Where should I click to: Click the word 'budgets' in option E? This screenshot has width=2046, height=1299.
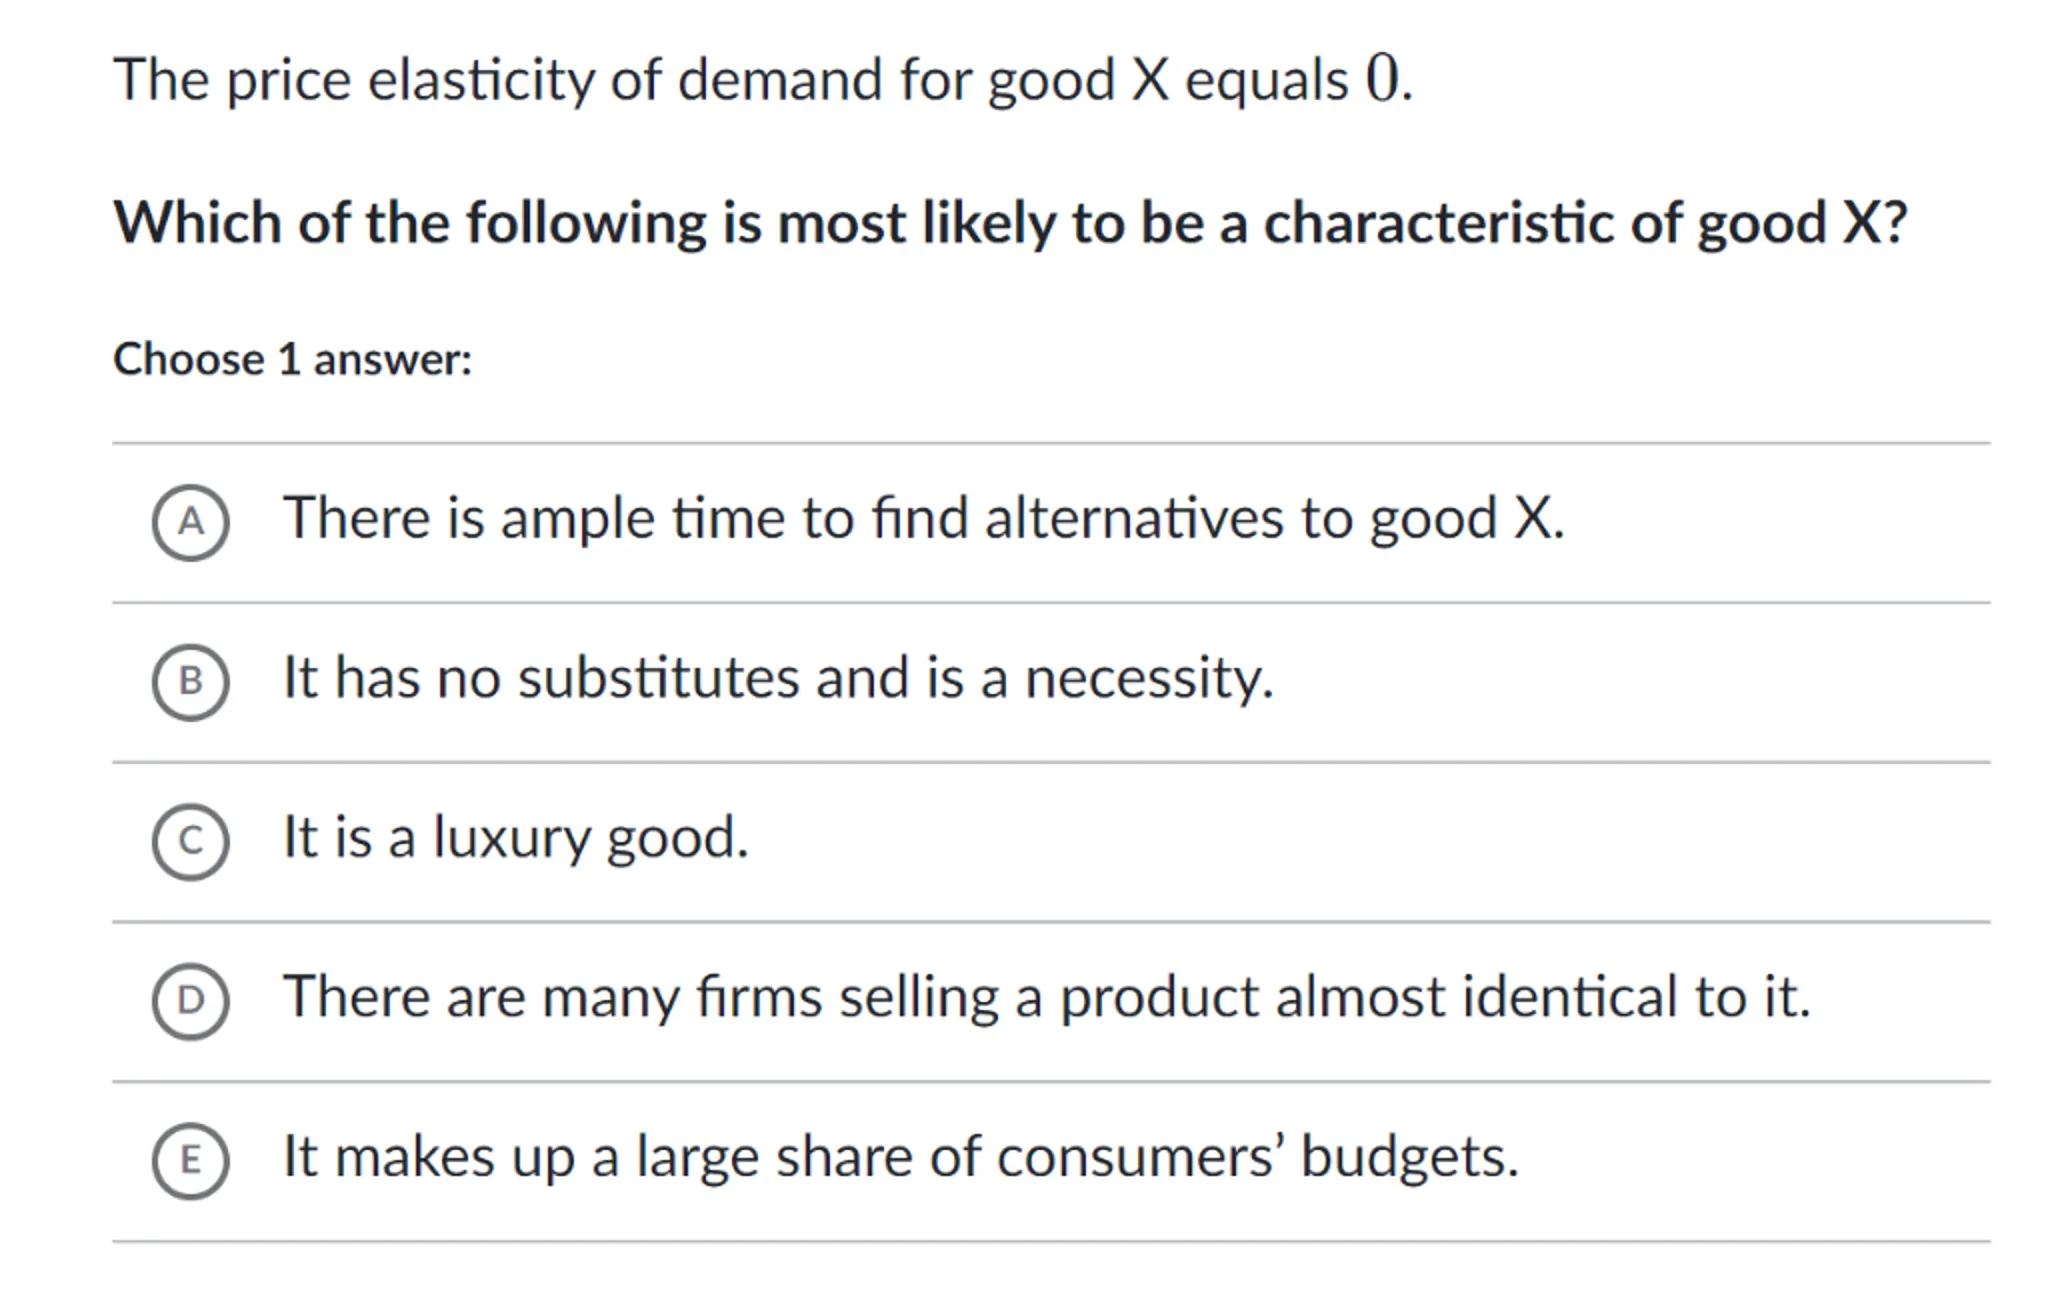1408,1157
